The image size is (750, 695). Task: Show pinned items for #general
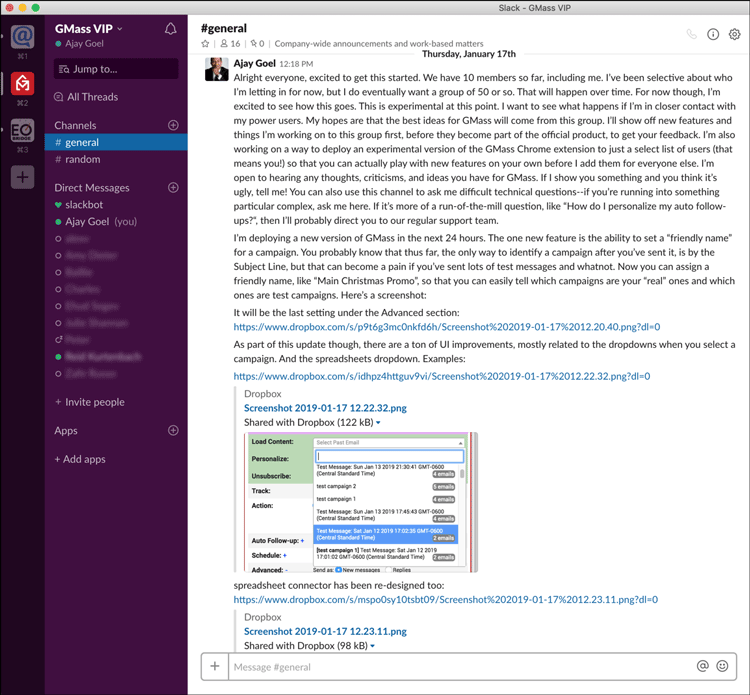tap(256, 44)
